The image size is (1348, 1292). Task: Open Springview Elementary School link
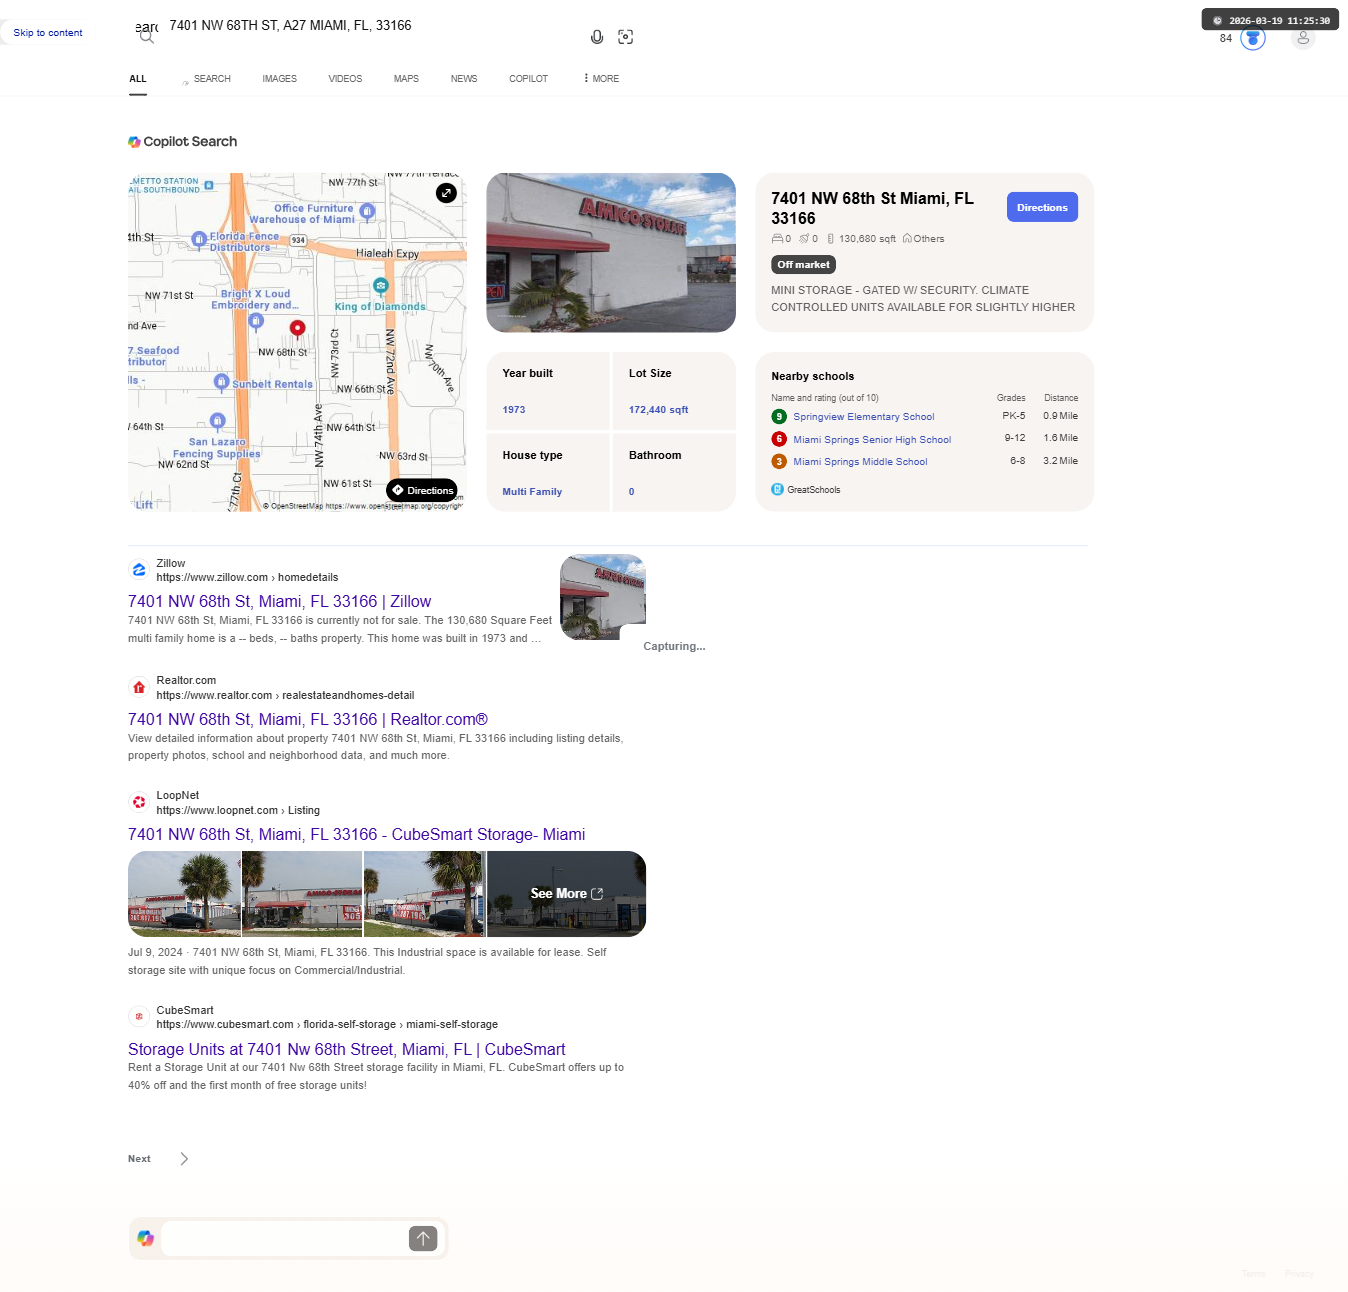point(864,417)
